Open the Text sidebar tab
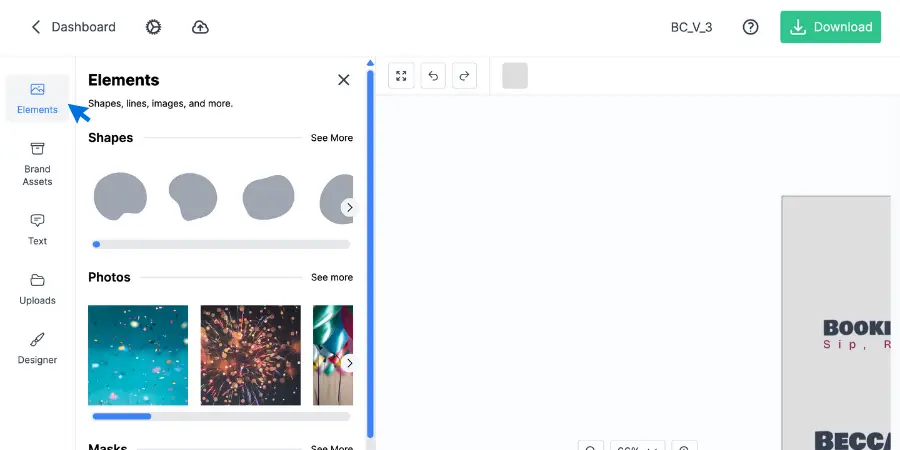This screenshot has height=450, width=900. [x=37, y=230]
